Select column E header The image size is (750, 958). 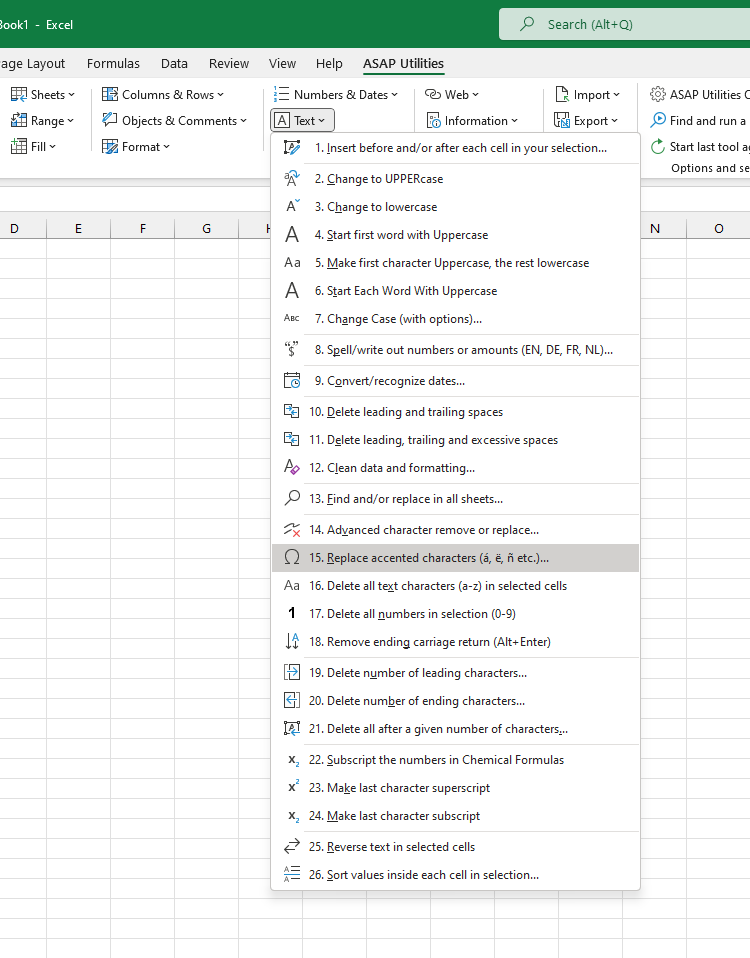(78, 229)
